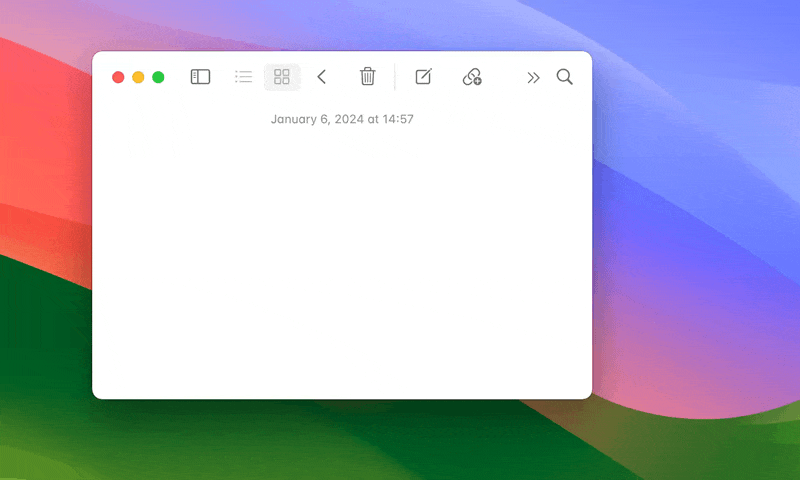Go back with the chevron arrow
Viewport: 800px width, 480px height.
point(321,77)
